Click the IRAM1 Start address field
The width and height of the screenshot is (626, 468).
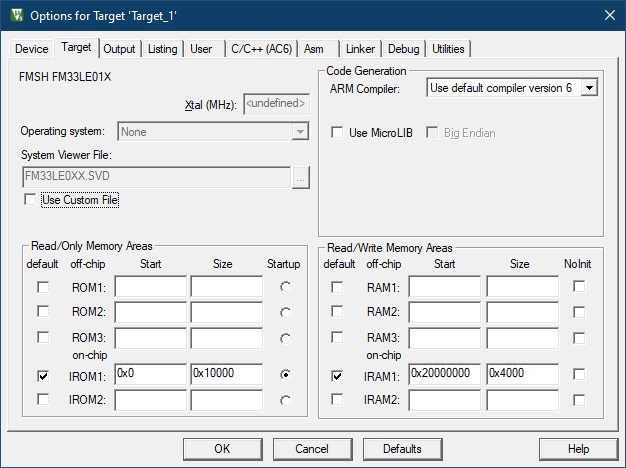click(x=444, y=374)
